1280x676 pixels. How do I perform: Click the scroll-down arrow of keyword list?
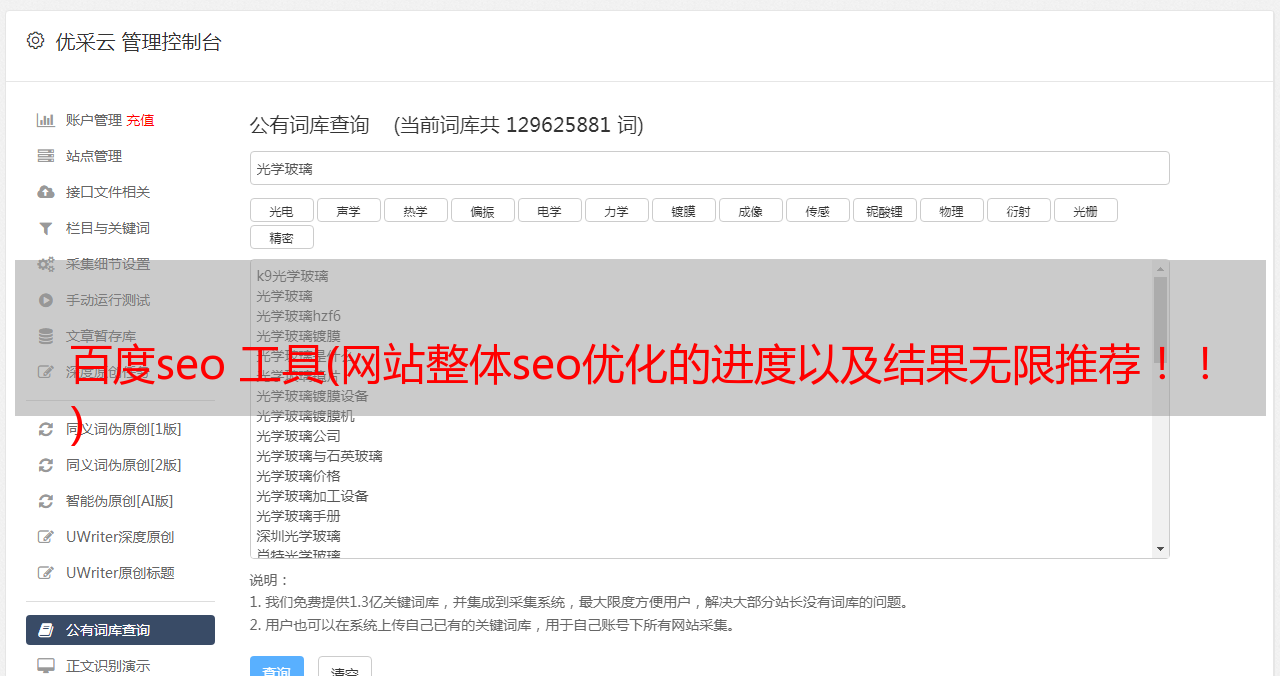click(x=1161, y=549)
